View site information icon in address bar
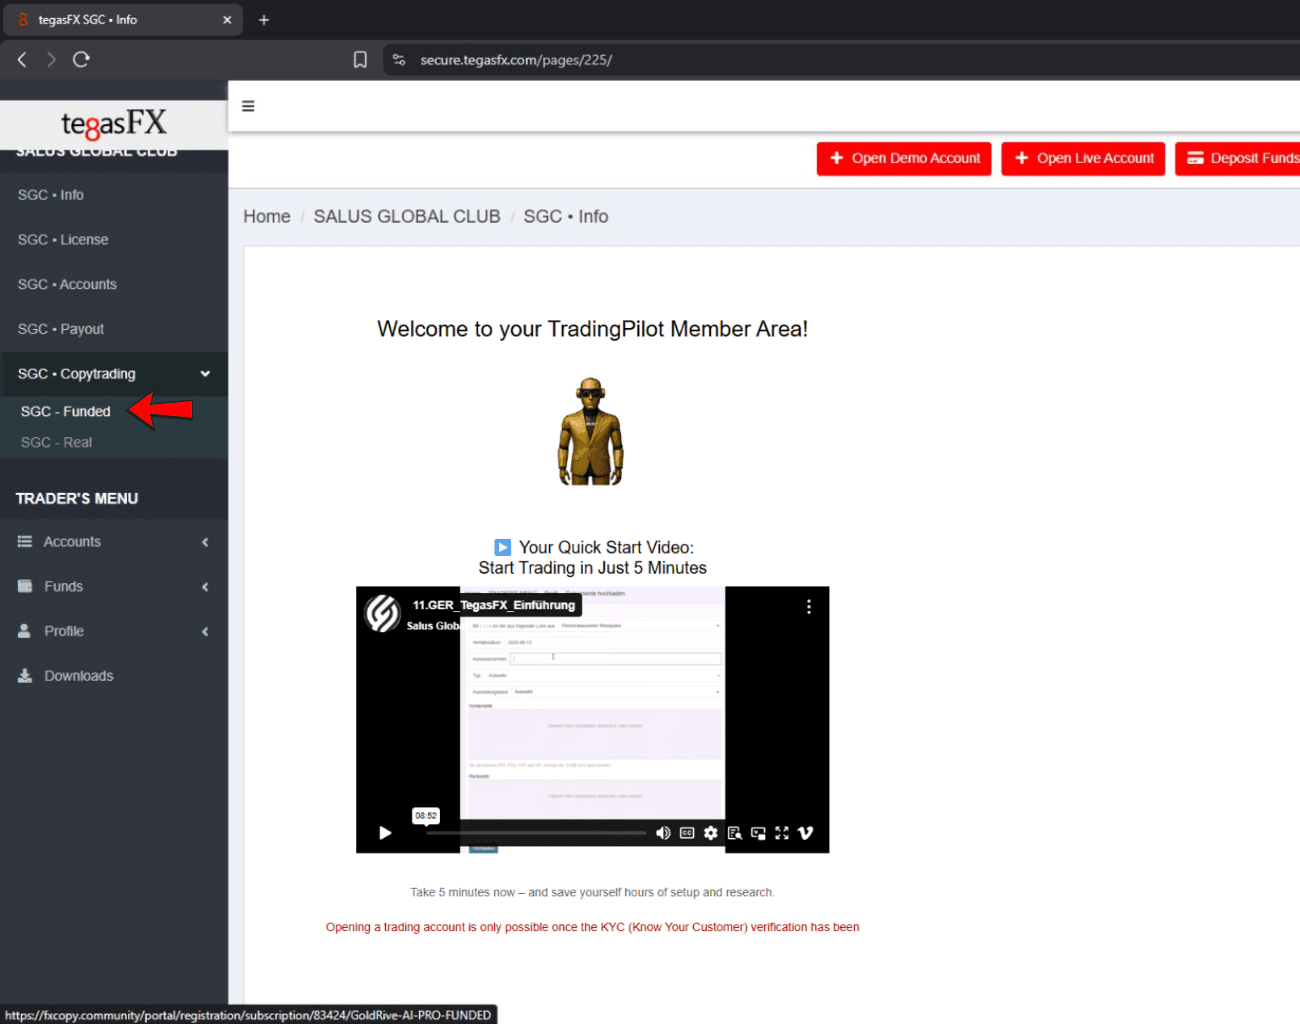The image size is (1300, 1024). pyautogui.click(x=399, y=60)
